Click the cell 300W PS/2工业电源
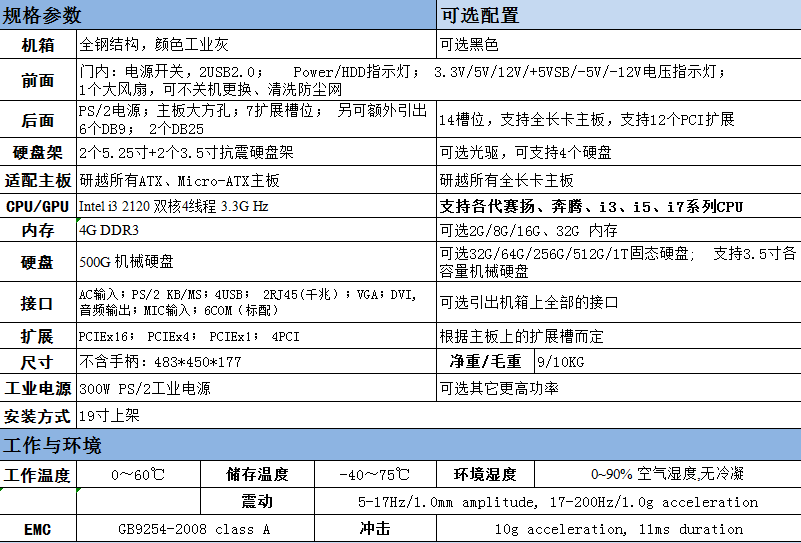801x543 pixels. [x=256, y=388]
